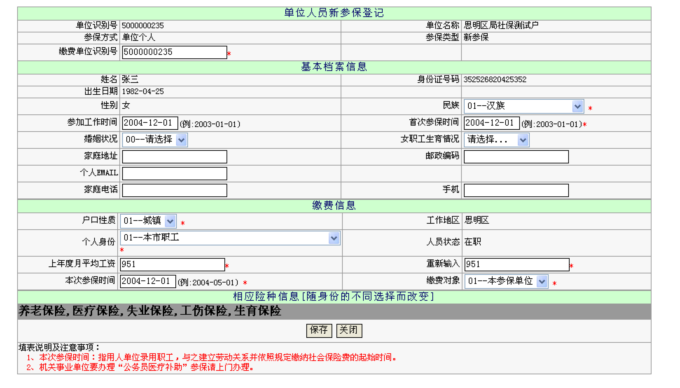
Task: Click the 邮政编码 input field
Action: coord(516,157)
